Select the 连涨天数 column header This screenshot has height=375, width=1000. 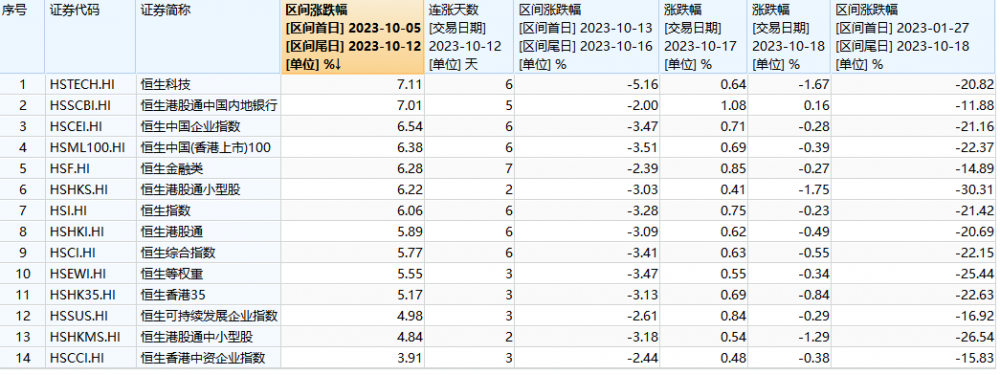click(469, 37)
